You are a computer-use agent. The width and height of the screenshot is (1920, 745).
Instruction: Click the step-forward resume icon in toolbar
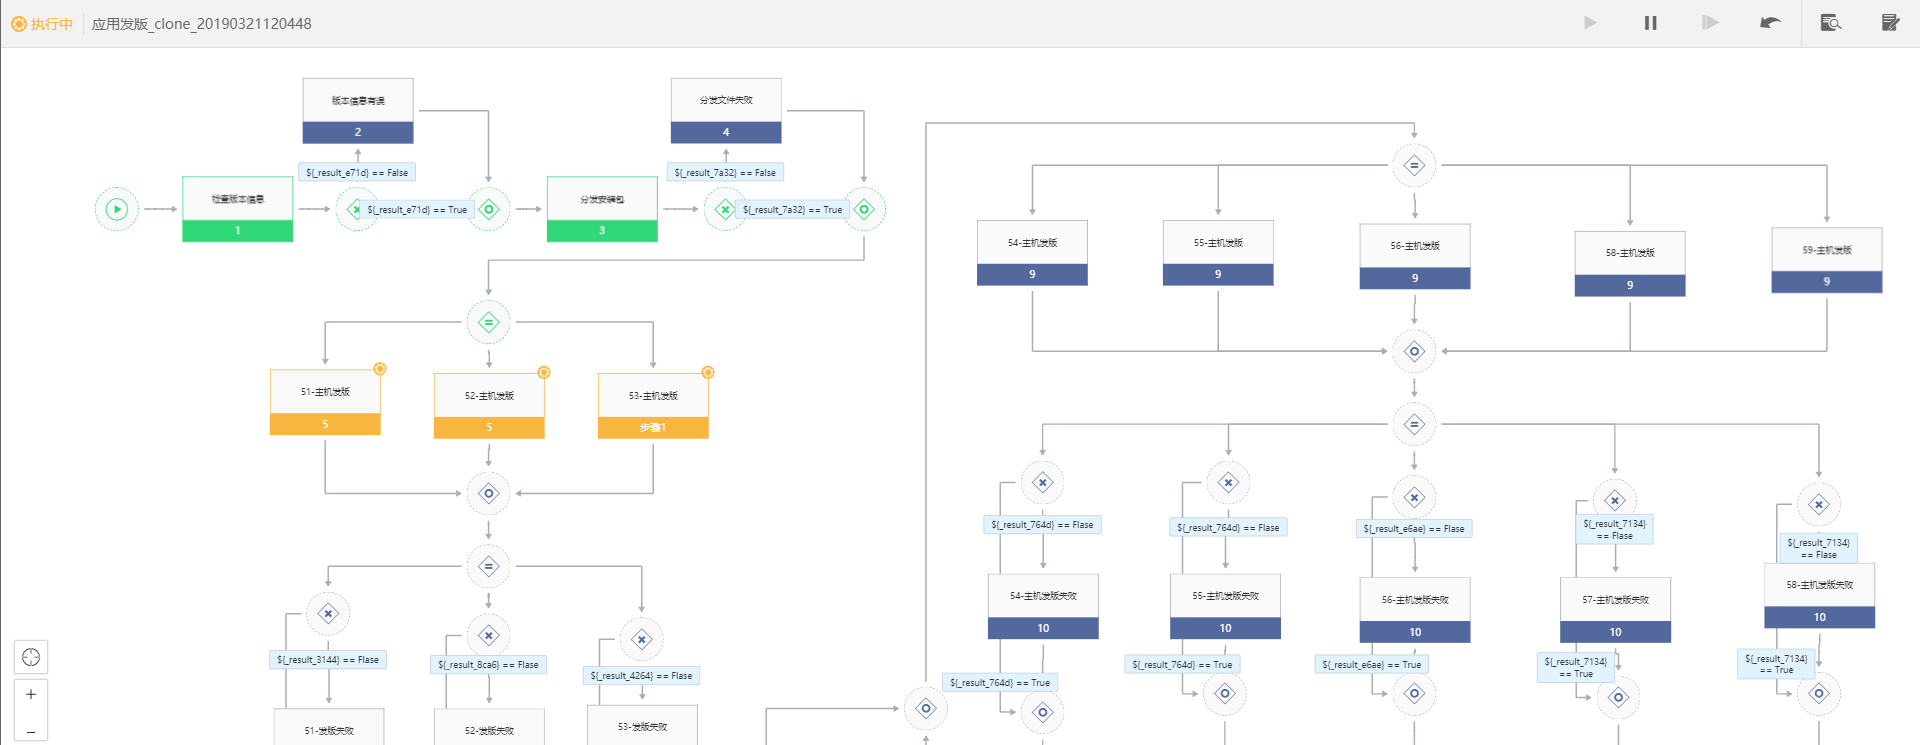click(x=1710, y=23)
